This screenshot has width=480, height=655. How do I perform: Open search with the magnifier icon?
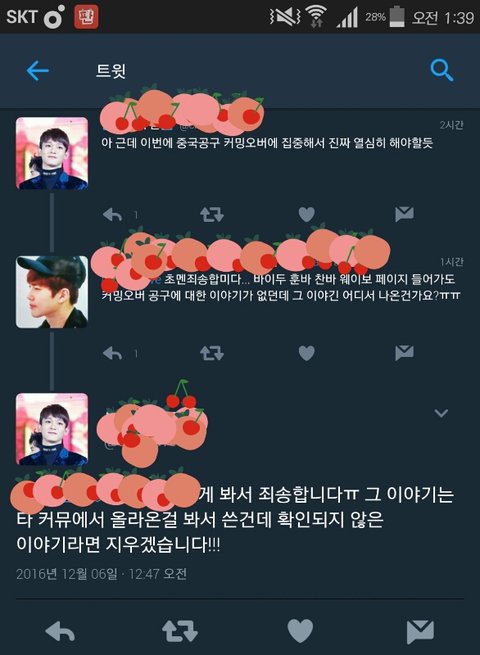[442, 70]
